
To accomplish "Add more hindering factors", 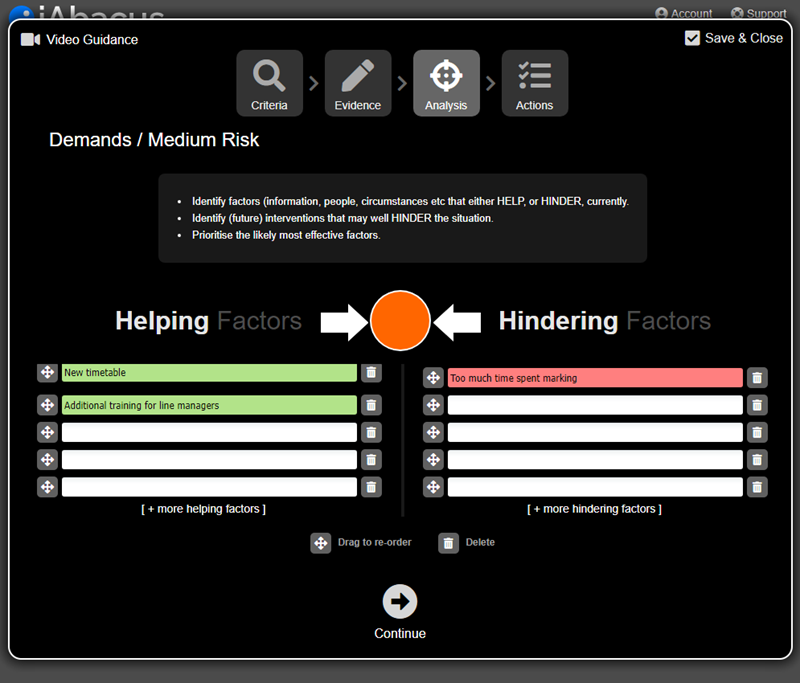I will [x=594, y=509].
